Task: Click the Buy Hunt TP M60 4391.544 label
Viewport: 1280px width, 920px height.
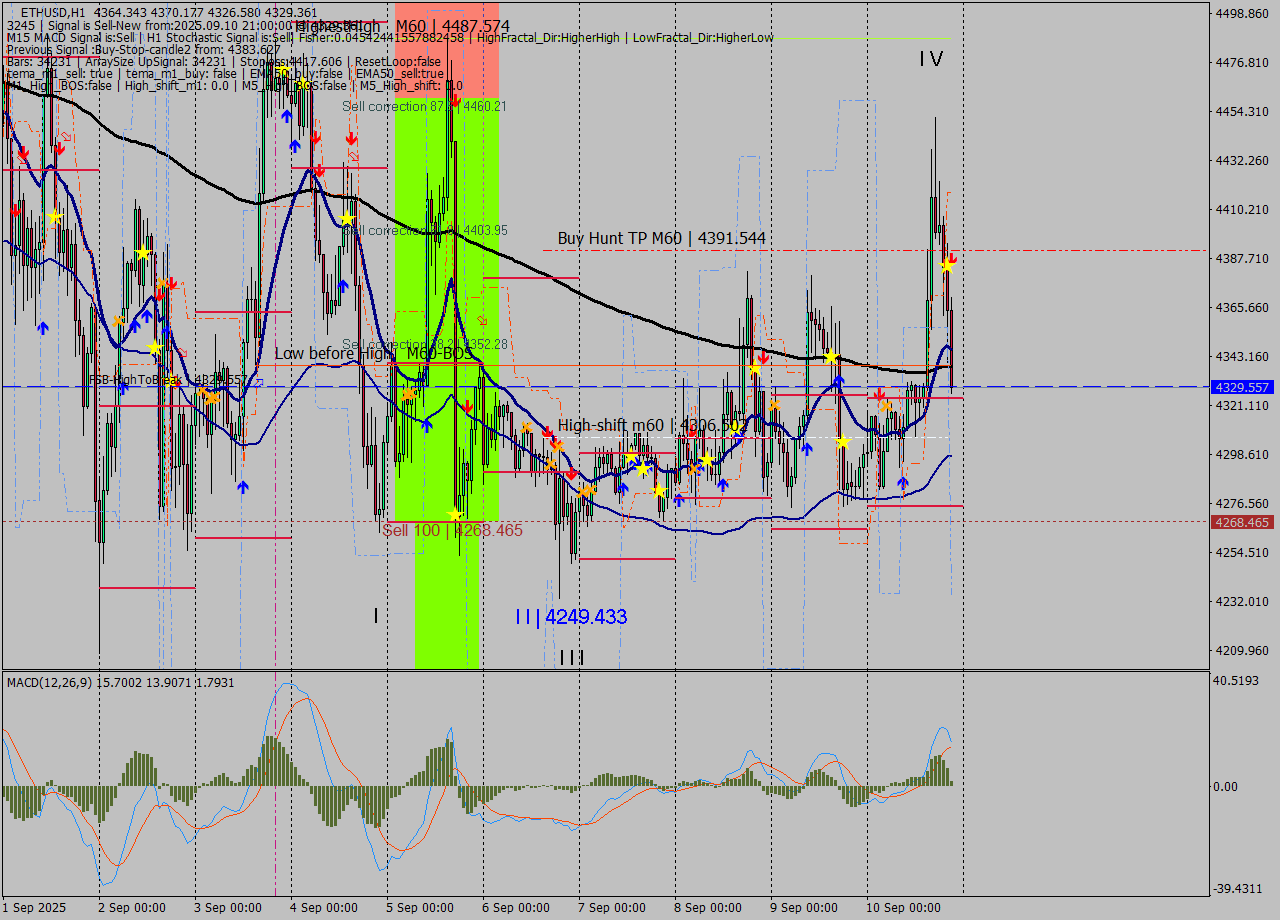Action: pyautogui.click(x=660, y=238)
